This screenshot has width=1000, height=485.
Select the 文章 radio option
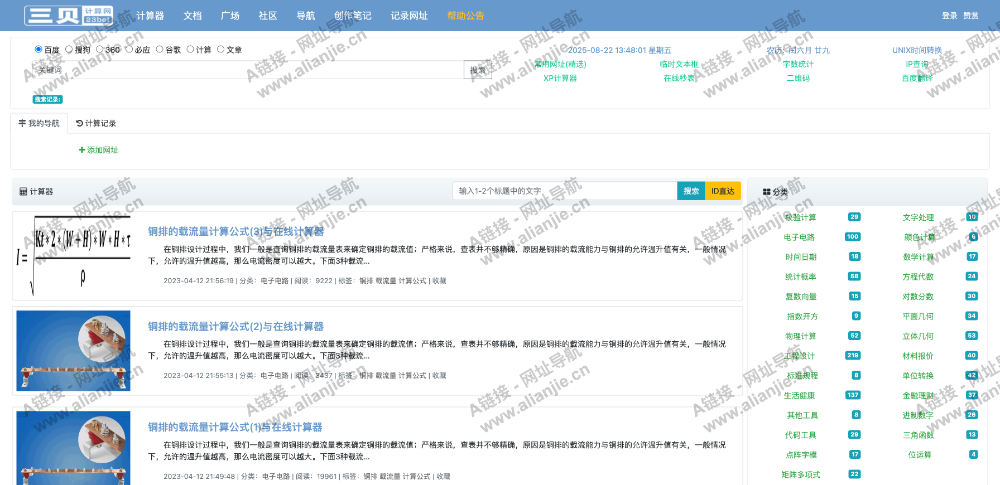(221, 48)
